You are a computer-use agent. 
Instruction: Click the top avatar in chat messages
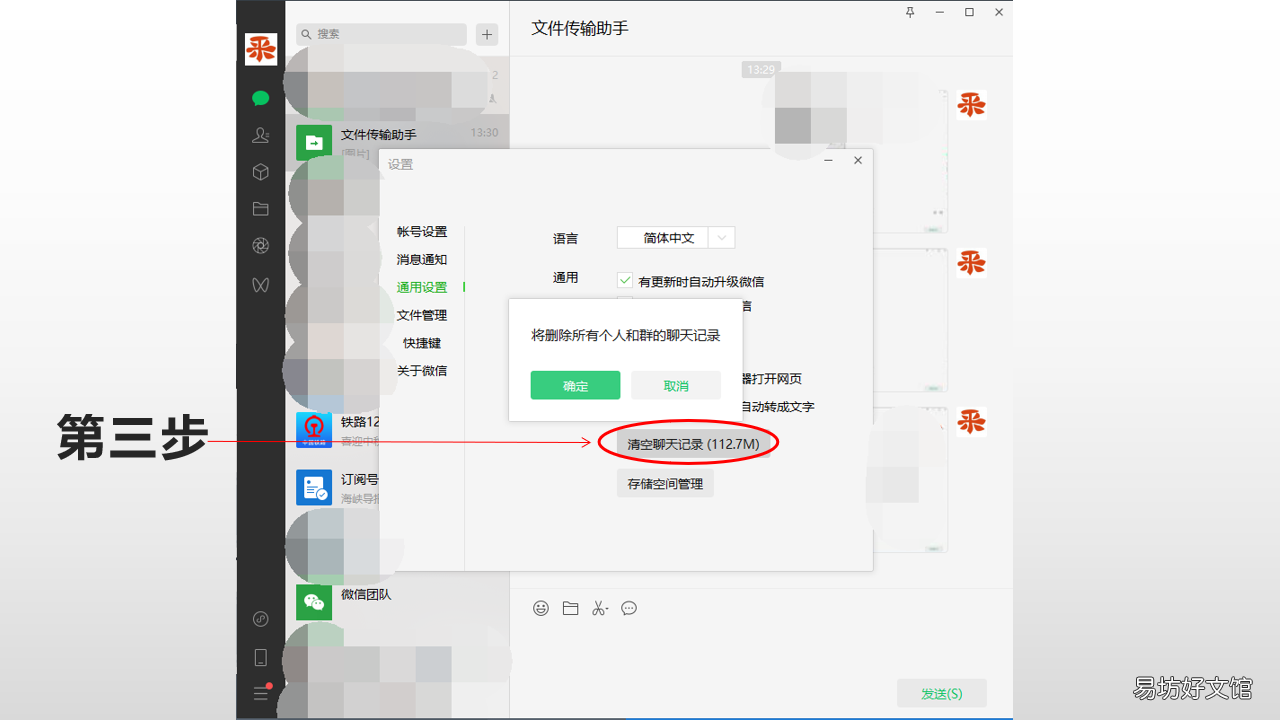click(971, 104)
